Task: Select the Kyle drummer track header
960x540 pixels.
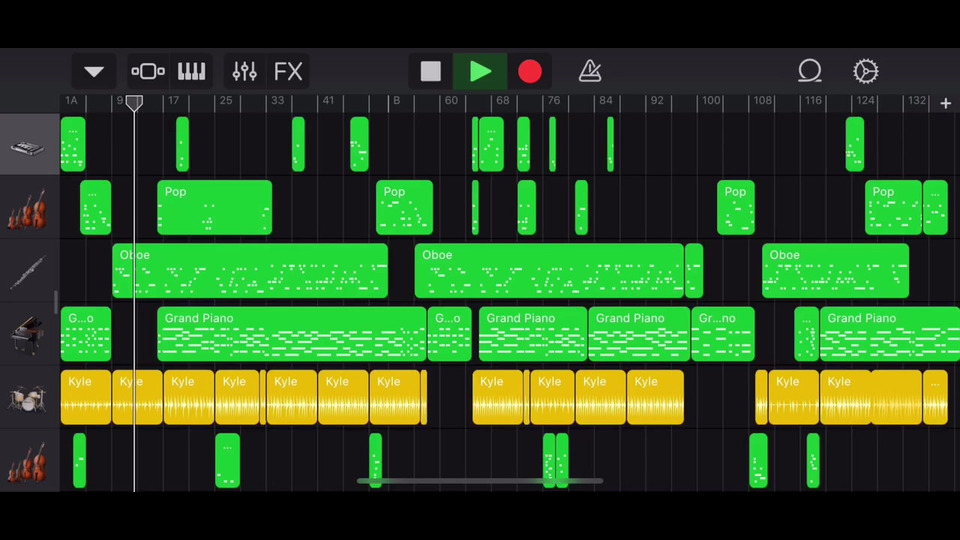Action: pos(29,398)
